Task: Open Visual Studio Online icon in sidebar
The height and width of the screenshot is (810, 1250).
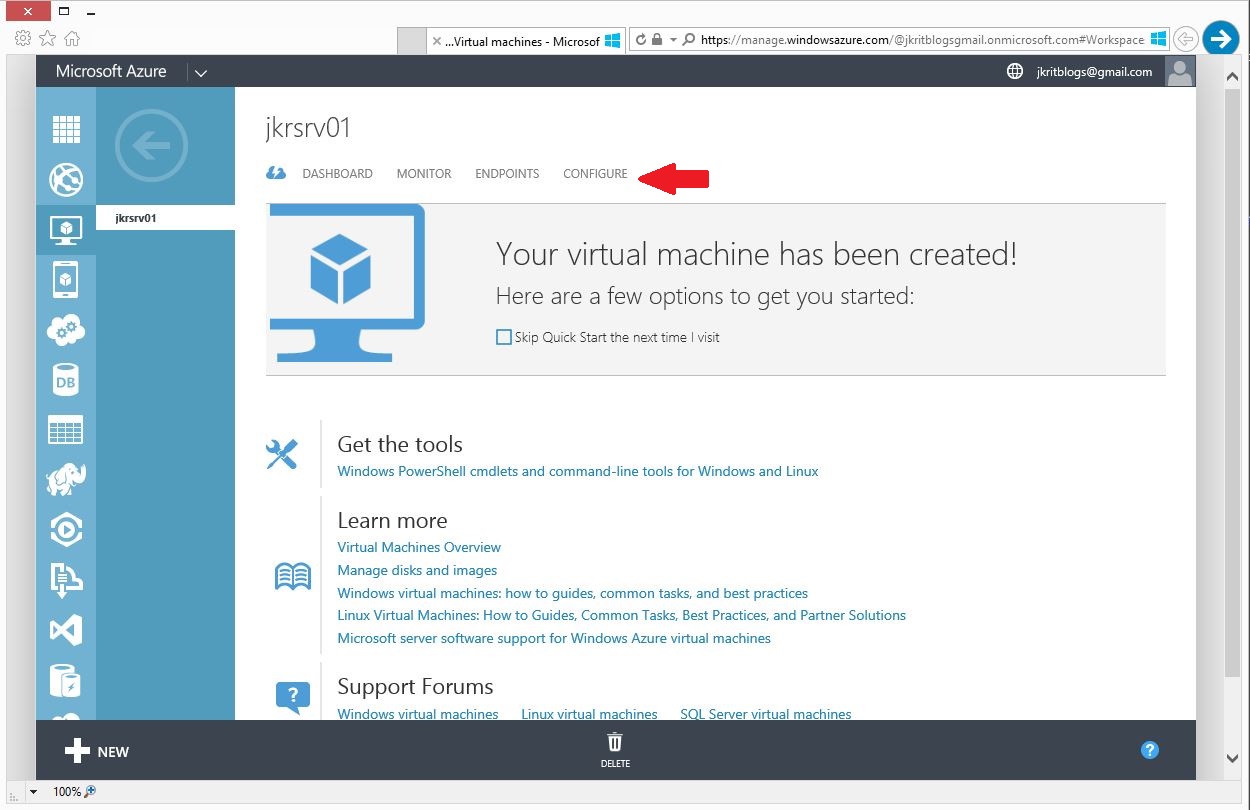Action: pos(66,630)
